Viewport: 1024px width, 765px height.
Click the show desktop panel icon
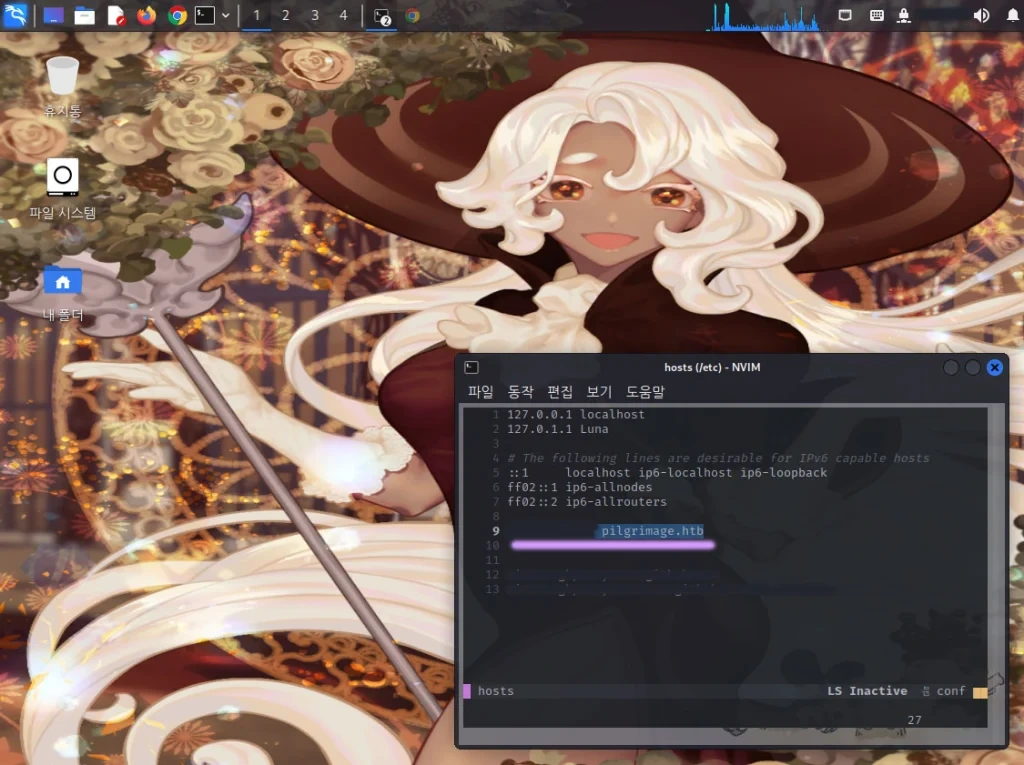(54, 15)
